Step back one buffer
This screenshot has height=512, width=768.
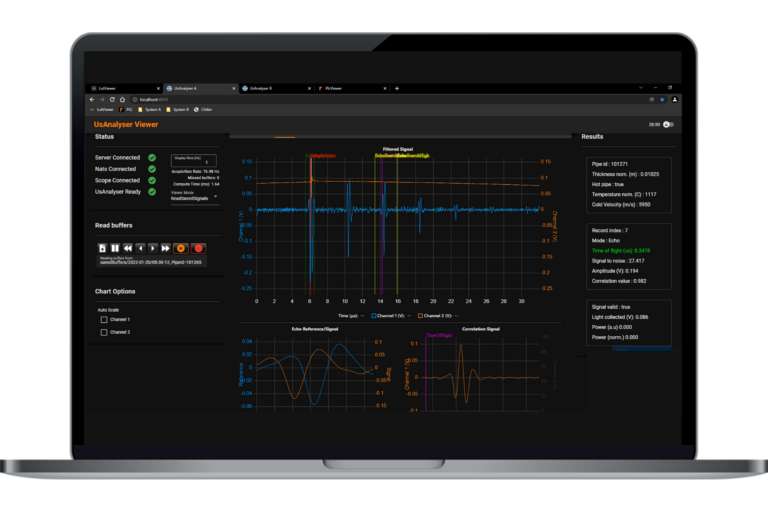pyautogui.click(x=141, y=247)
